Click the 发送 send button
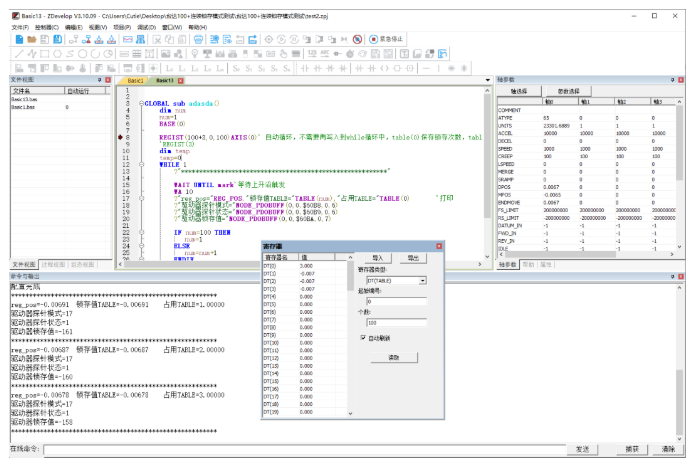Screen dimensions: 695x468 (582, 449)
